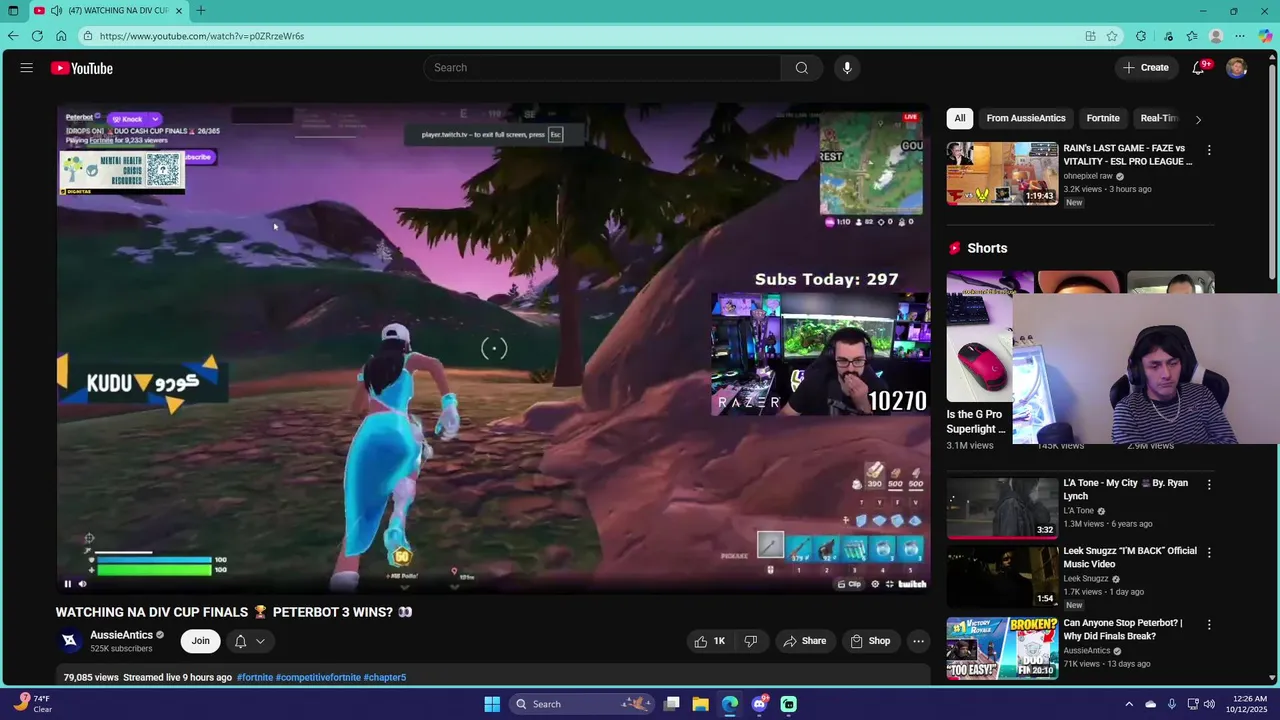Click the browser back arrow
This screenshot has width=1280, height=720.
(x=13, y=36)
